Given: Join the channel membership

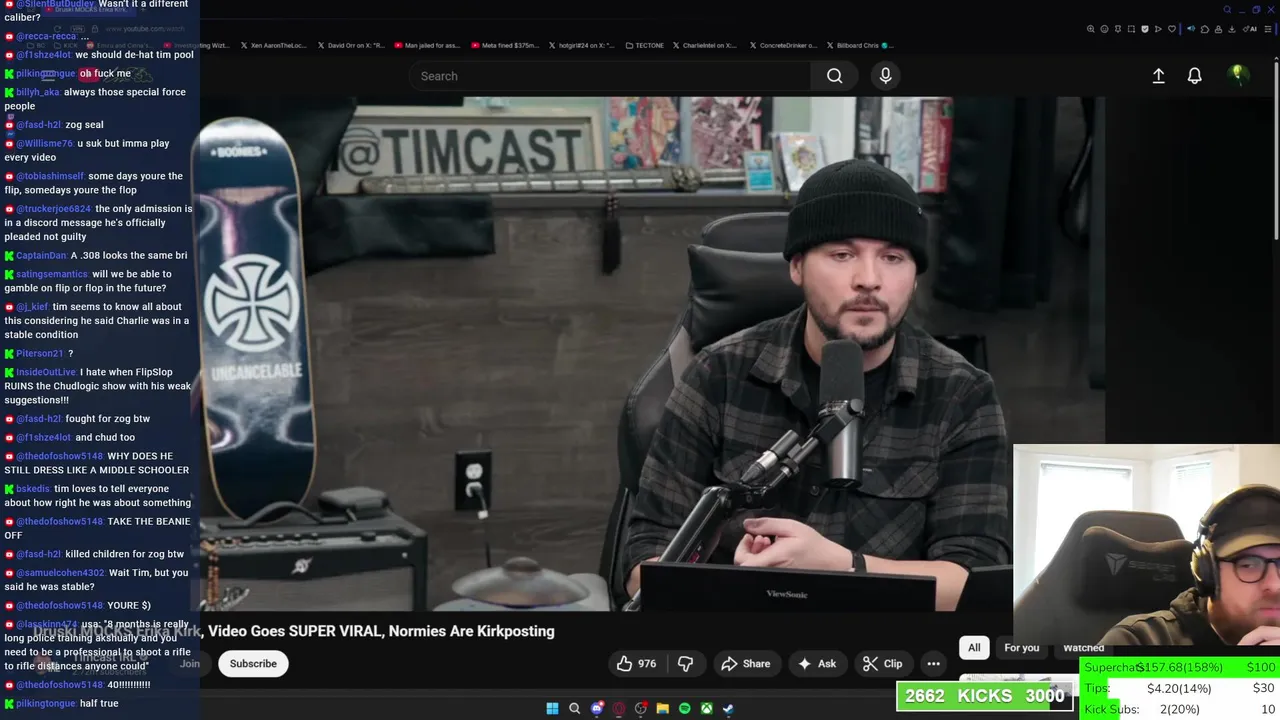Looking at the screenshot, I should click(190, 664).
